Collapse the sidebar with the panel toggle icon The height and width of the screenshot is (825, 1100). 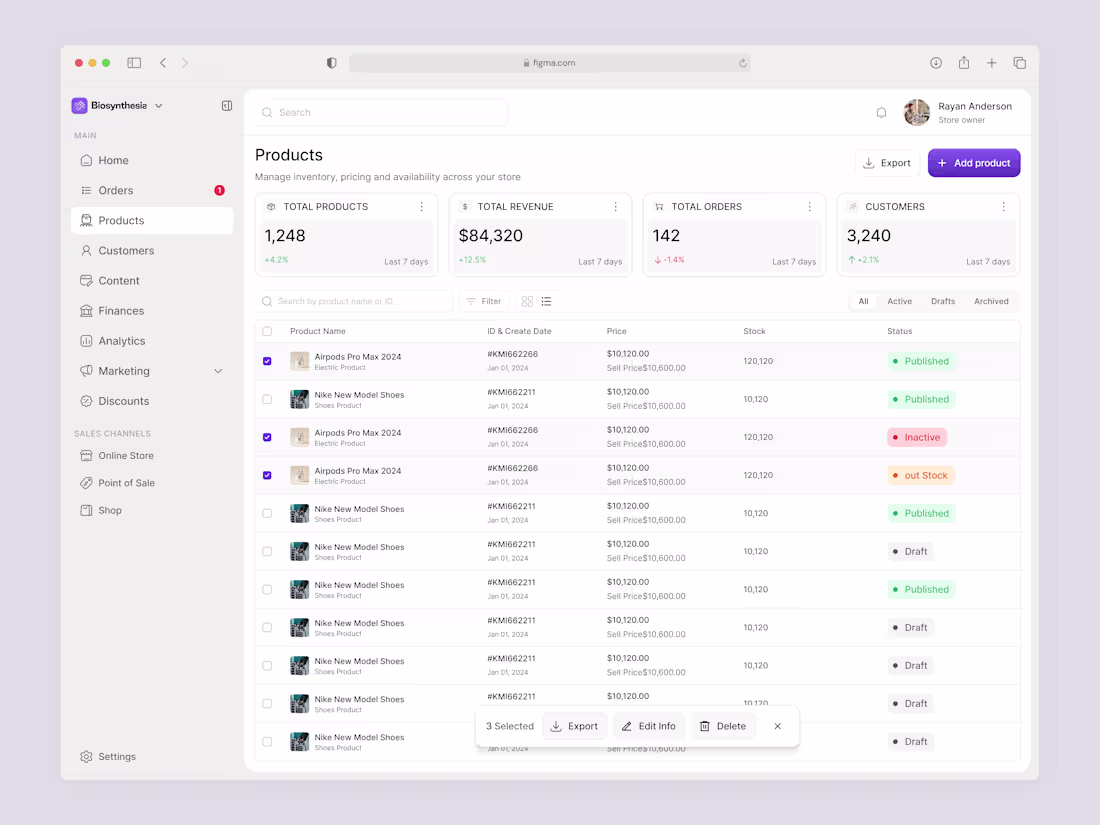click(227, 105)
